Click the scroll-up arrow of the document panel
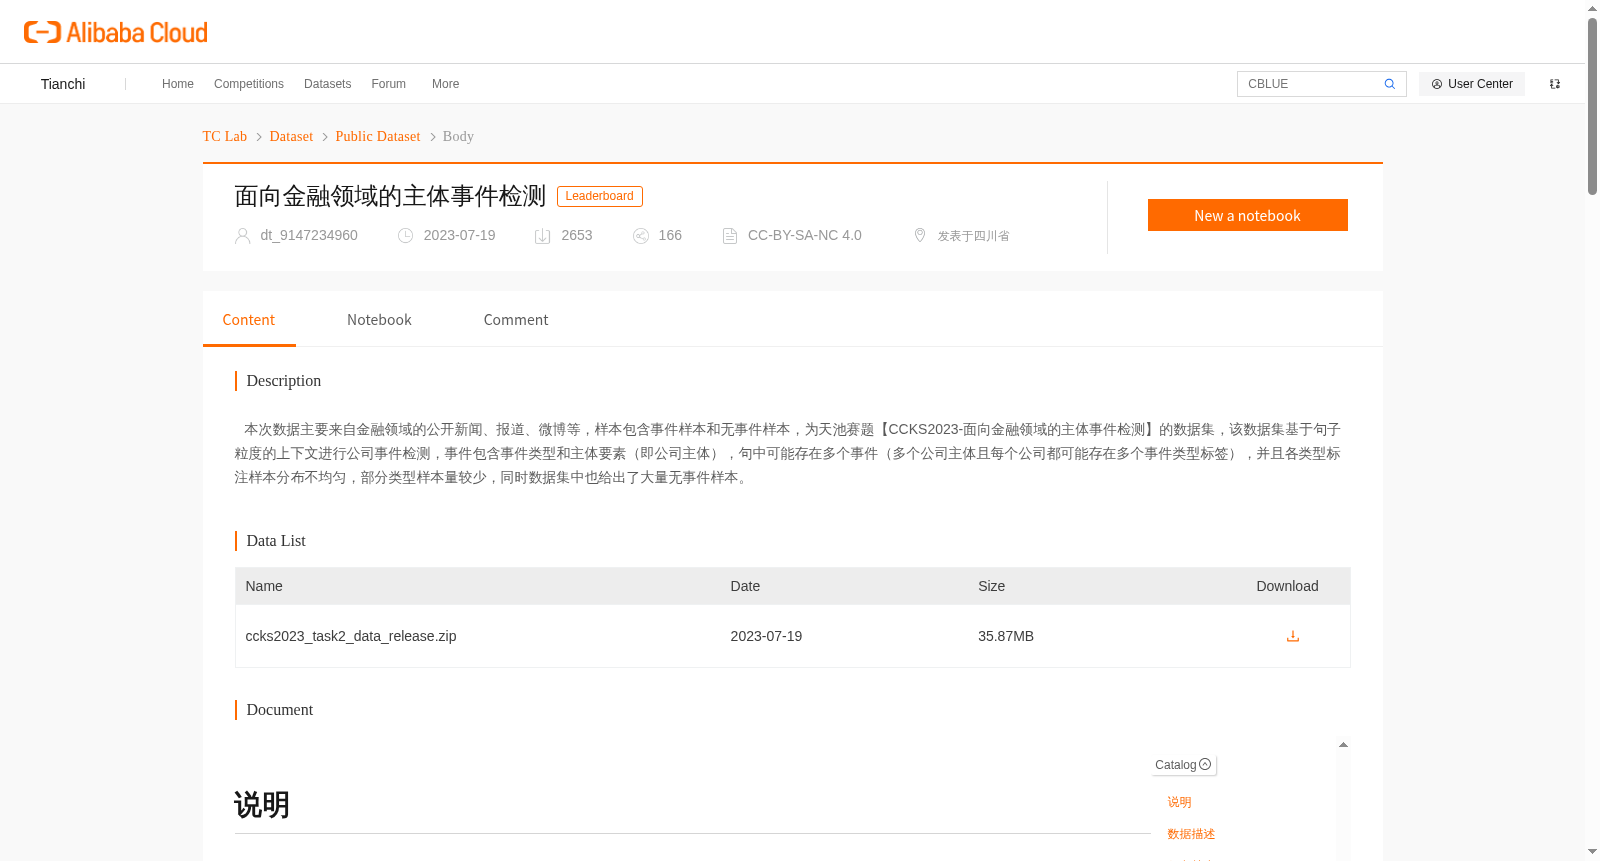 pyautogui.click(x=1343, y=745)
